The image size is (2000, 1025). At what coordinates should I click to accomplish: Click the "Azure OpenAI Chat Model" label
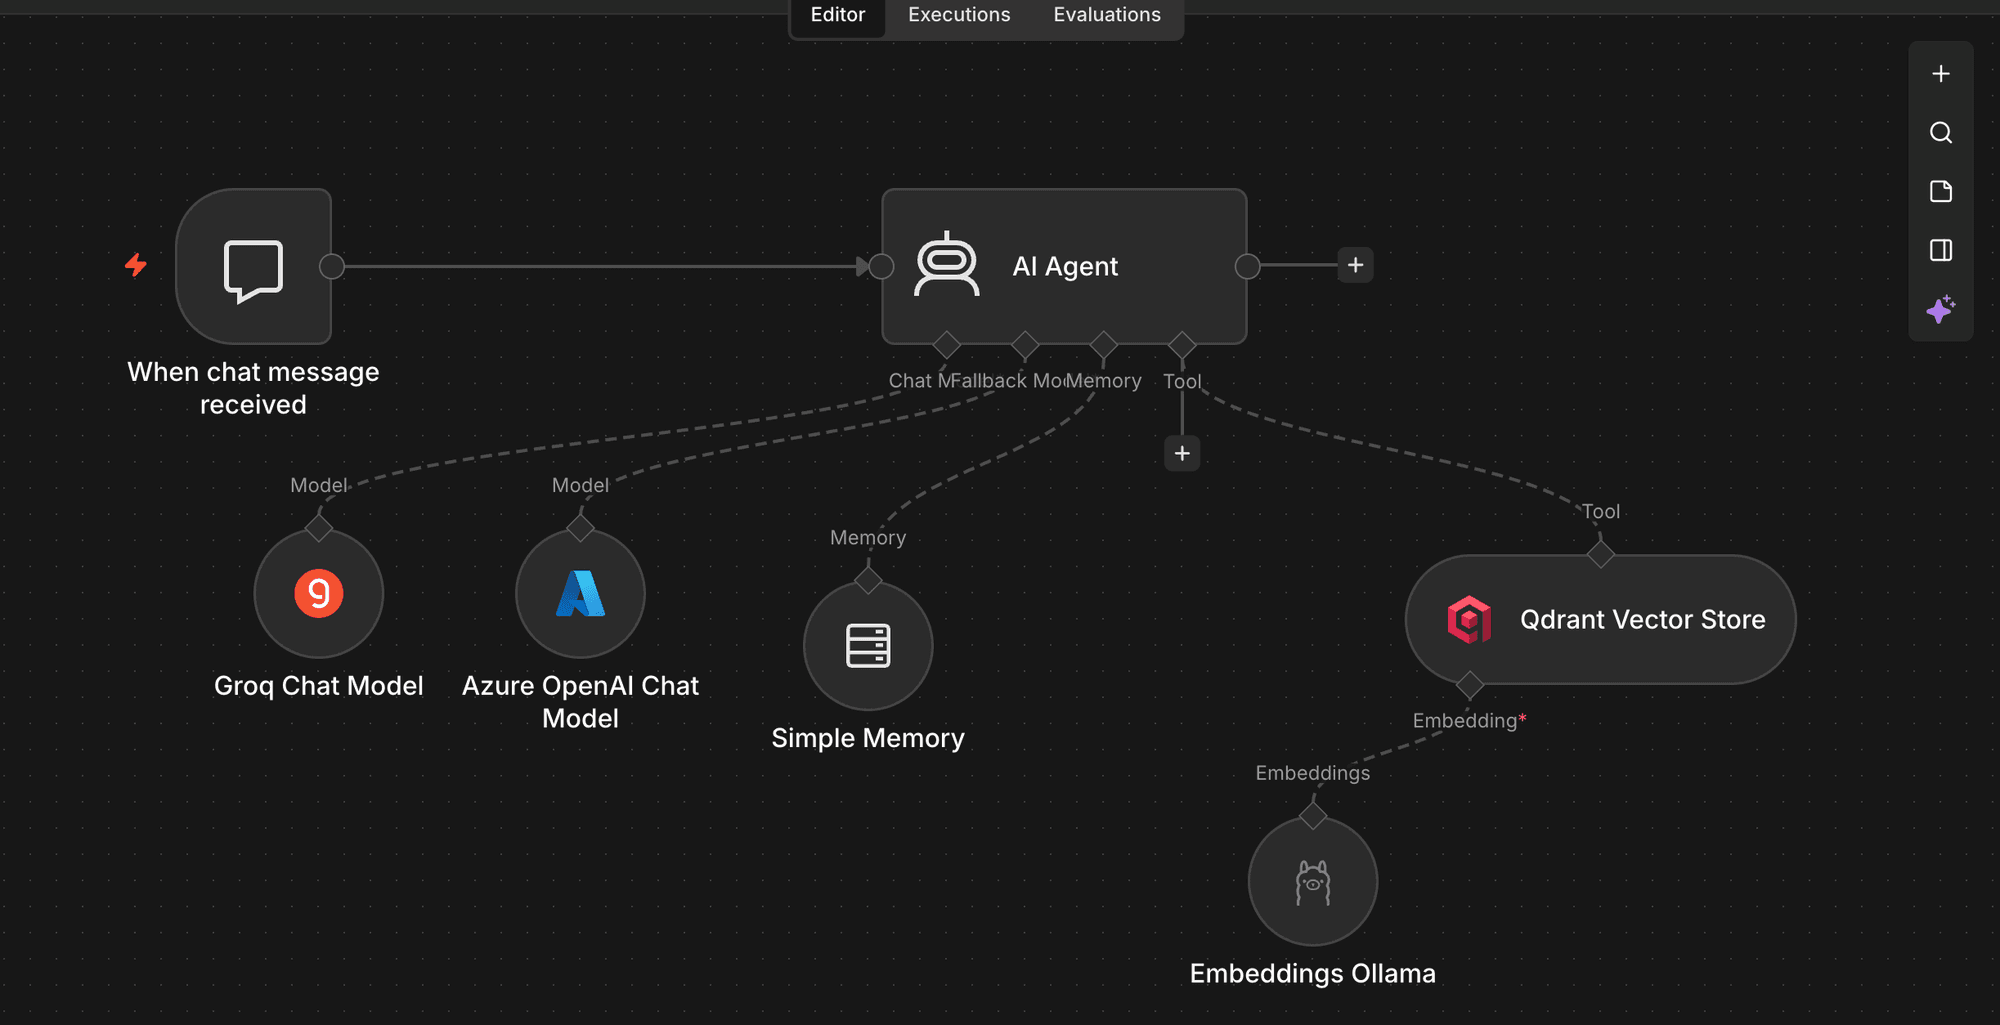pyautogui.click(x=580, y=702)
